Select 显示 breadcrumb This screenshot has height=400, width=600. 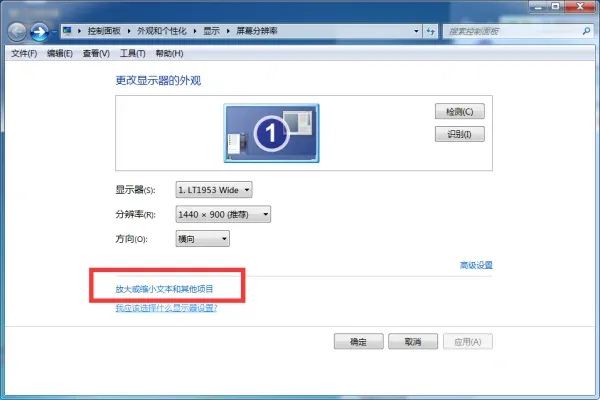coord(211,31)
